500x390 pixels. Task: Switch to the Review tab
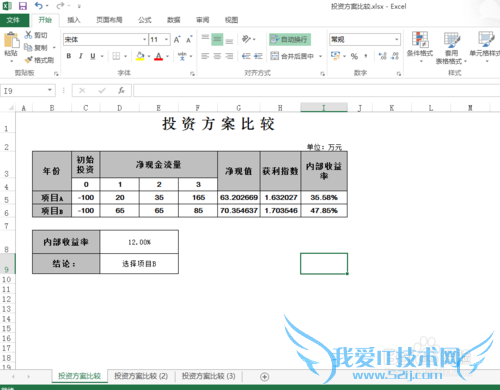[203, 20]
